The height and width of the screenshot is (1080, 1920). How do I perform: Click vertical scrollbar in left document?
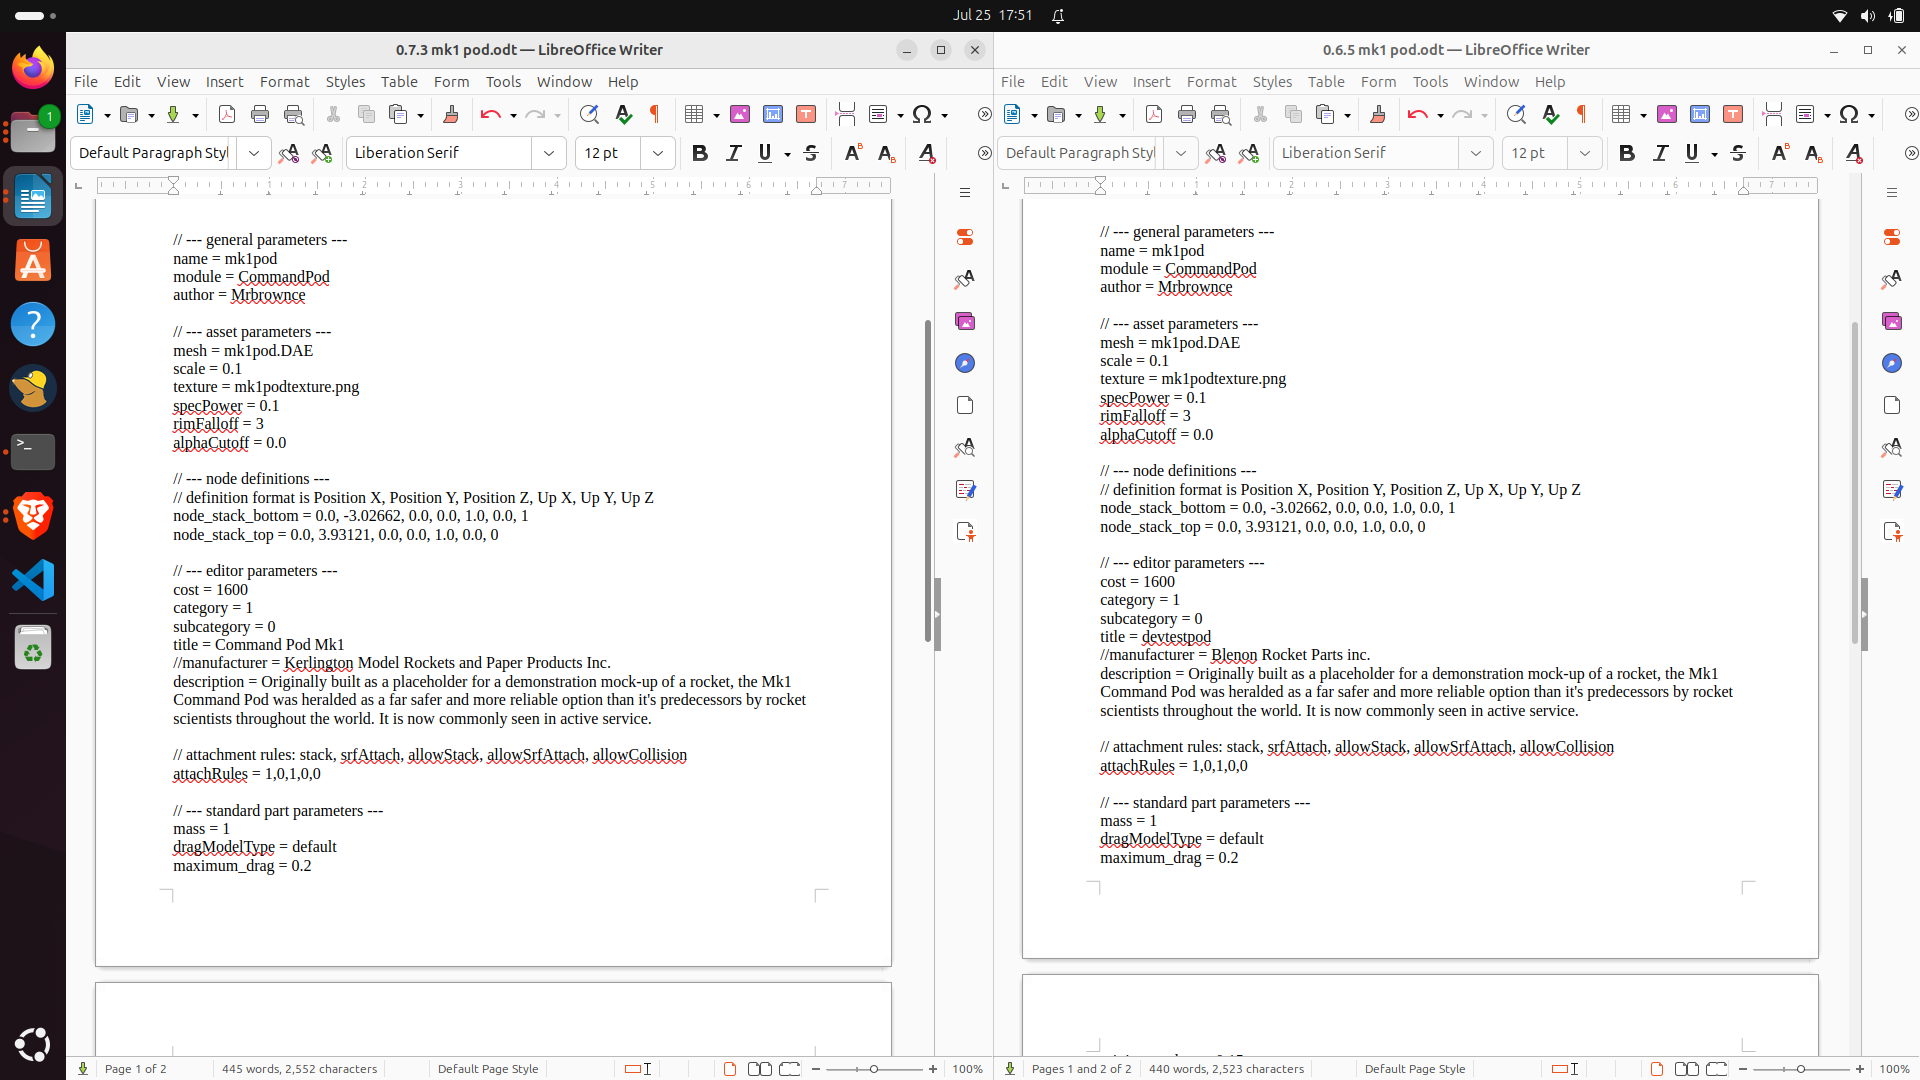pos(928,480)
